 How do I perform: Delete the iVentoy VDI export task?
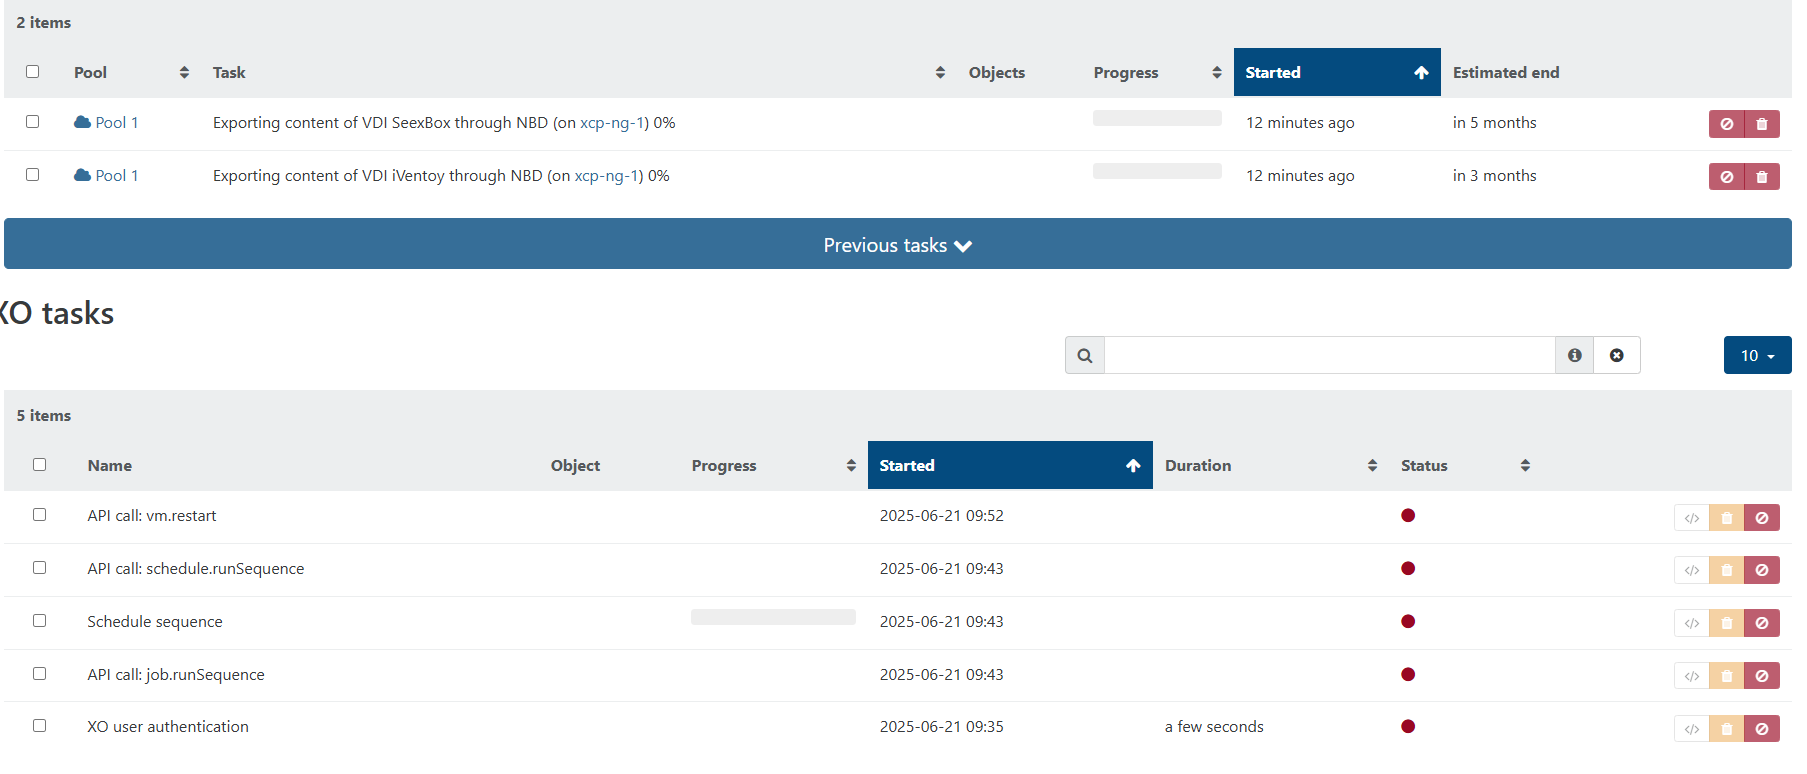(1762, 177)
